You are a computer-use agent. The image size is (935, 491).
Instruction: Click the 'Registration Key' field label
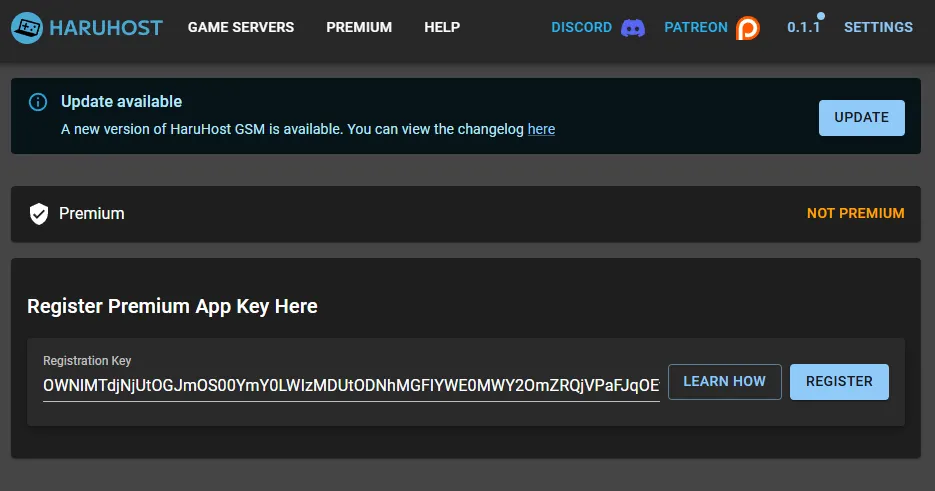[87, 361]
